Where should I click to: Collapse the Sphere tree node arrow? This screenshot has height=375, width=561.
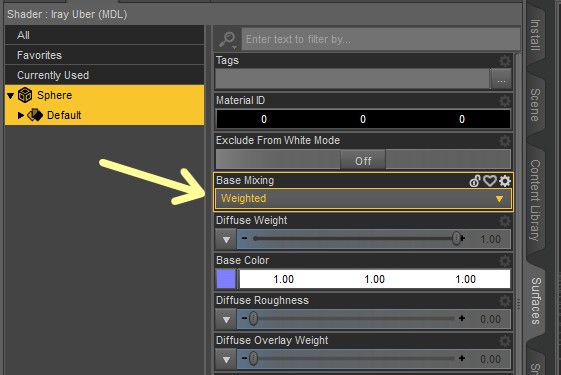pos(10,96)
